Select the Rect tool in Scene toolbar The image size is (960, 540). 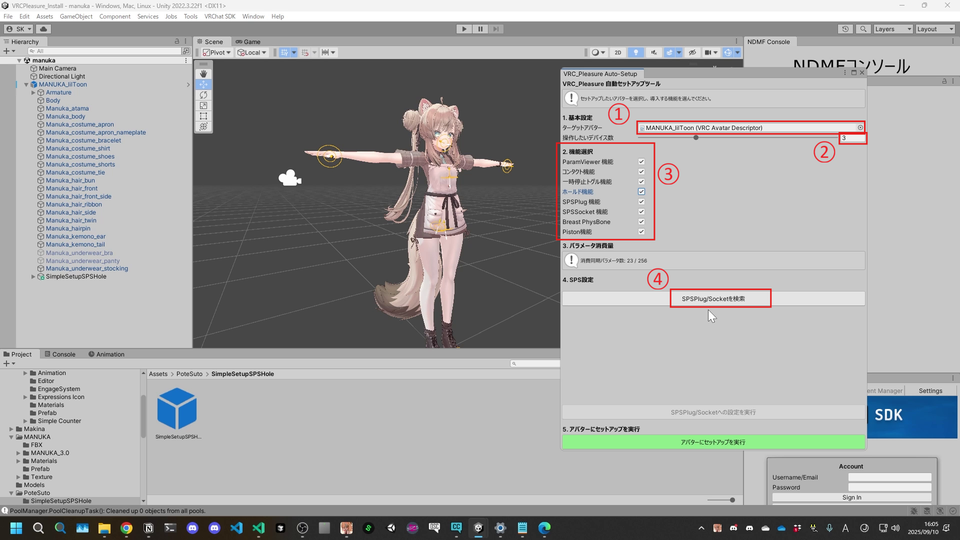[203, 116]
